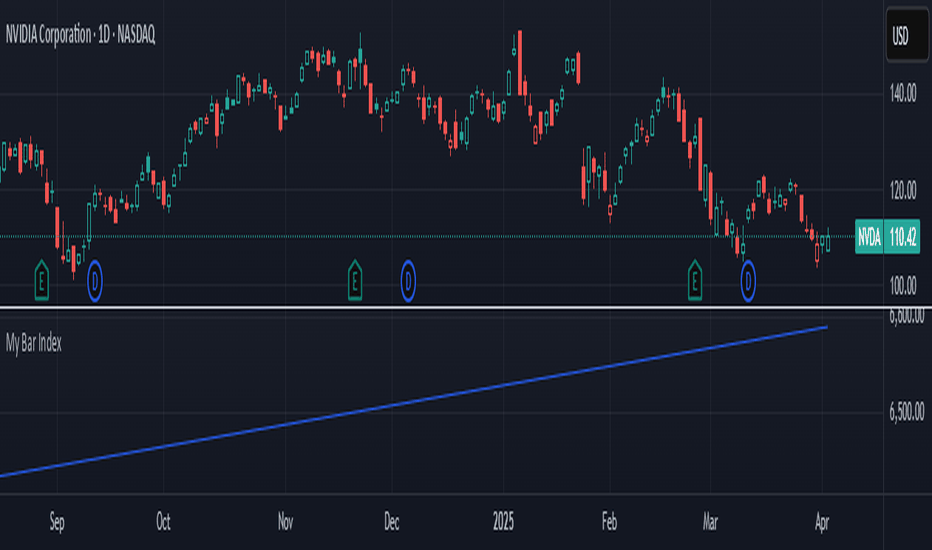
Task: Click the earnings marker in late February
Action: click(x=695, y=280)
